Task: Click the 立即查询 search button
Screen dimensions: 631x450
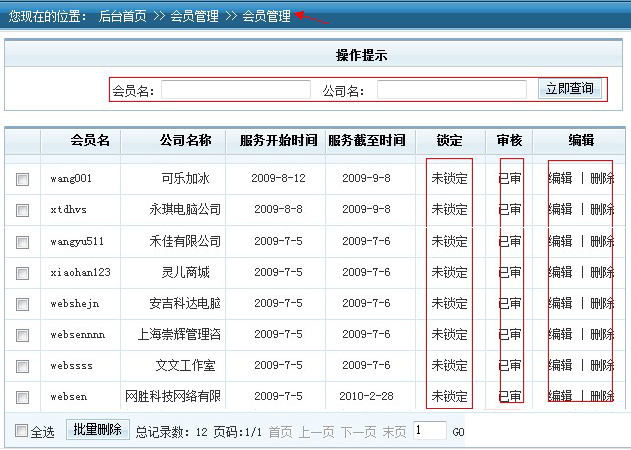Action: [x=569, y=89]
